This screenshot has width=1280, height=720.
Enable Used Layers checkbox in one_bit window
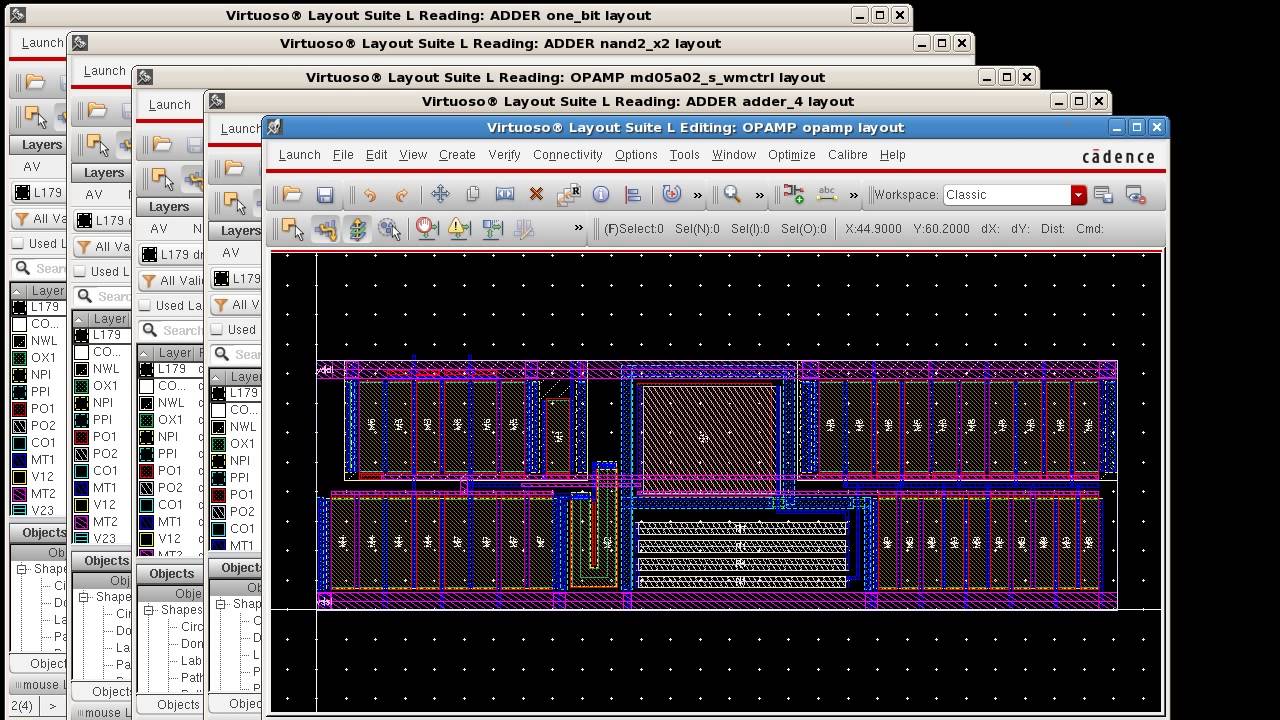click(x=18, y=243)
